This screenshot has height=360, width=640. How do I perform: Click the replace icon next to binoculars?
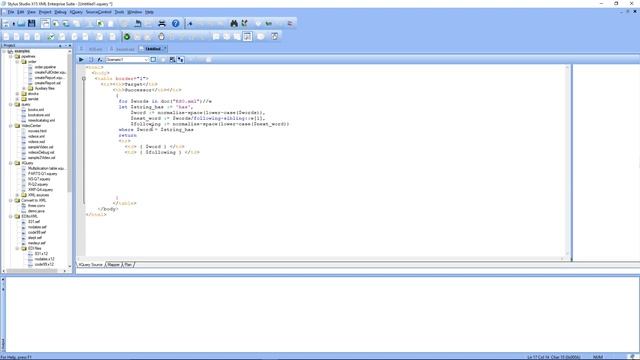coord(244,24)
